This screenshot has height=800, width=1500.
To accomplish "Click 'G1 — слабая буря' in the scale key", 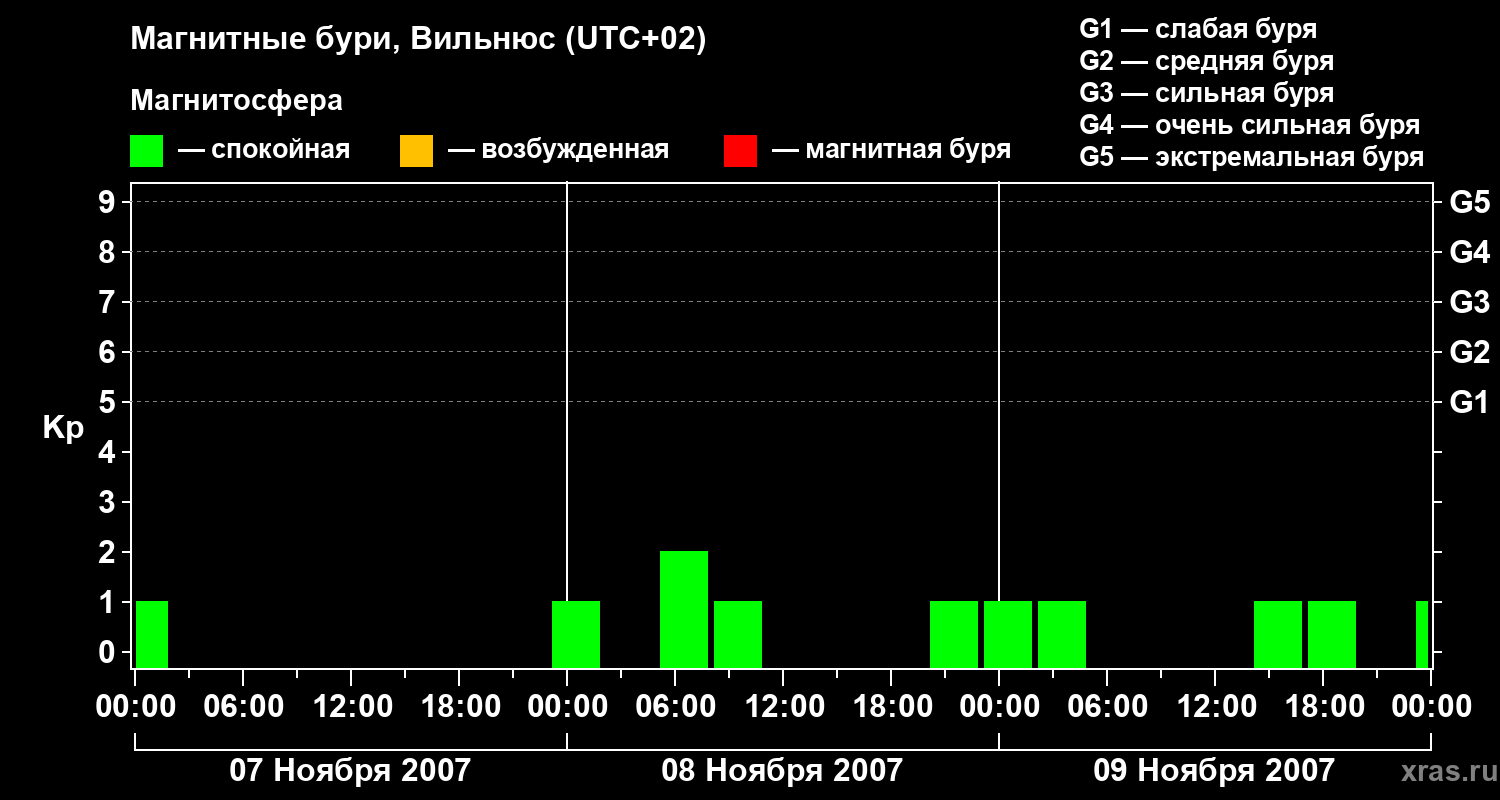I will (1198, 29).
